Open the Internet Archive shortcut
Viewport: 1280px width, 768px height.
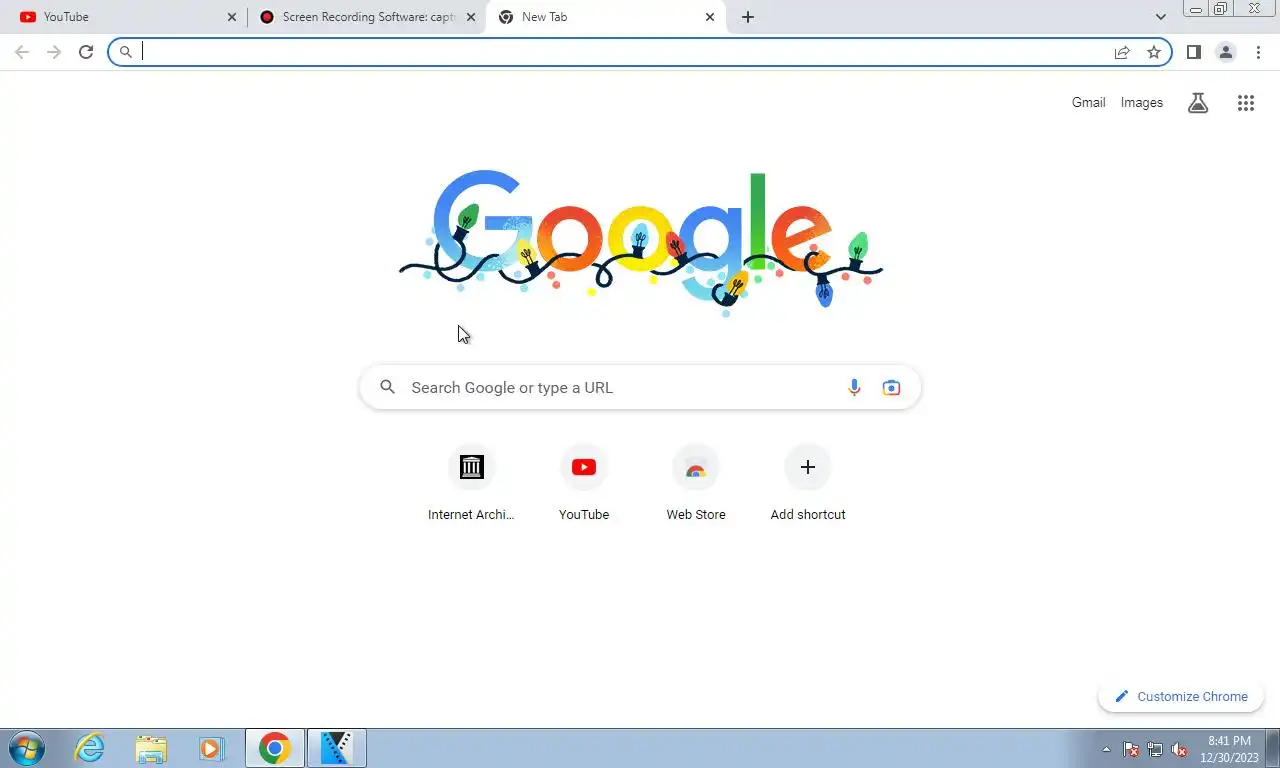coord(471,485)
